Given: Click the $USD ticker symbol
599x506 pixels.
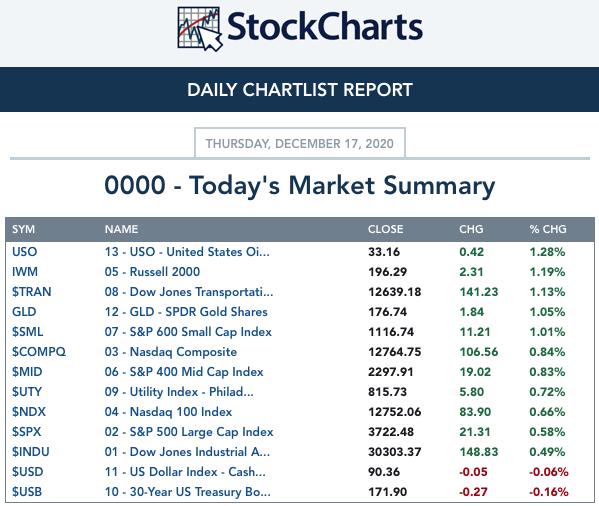Looking at the screenshot, I should tap(28, 472).
